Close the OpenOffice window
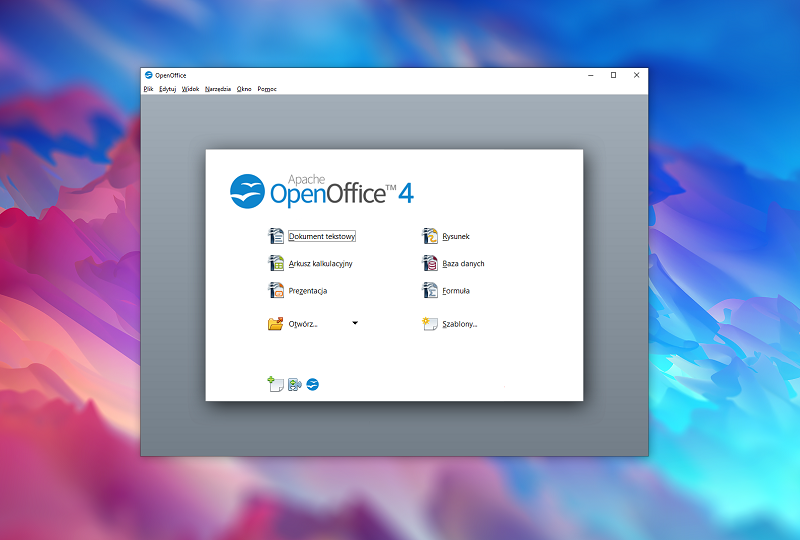This screenshot has height=540, width=800. [636, 75]
